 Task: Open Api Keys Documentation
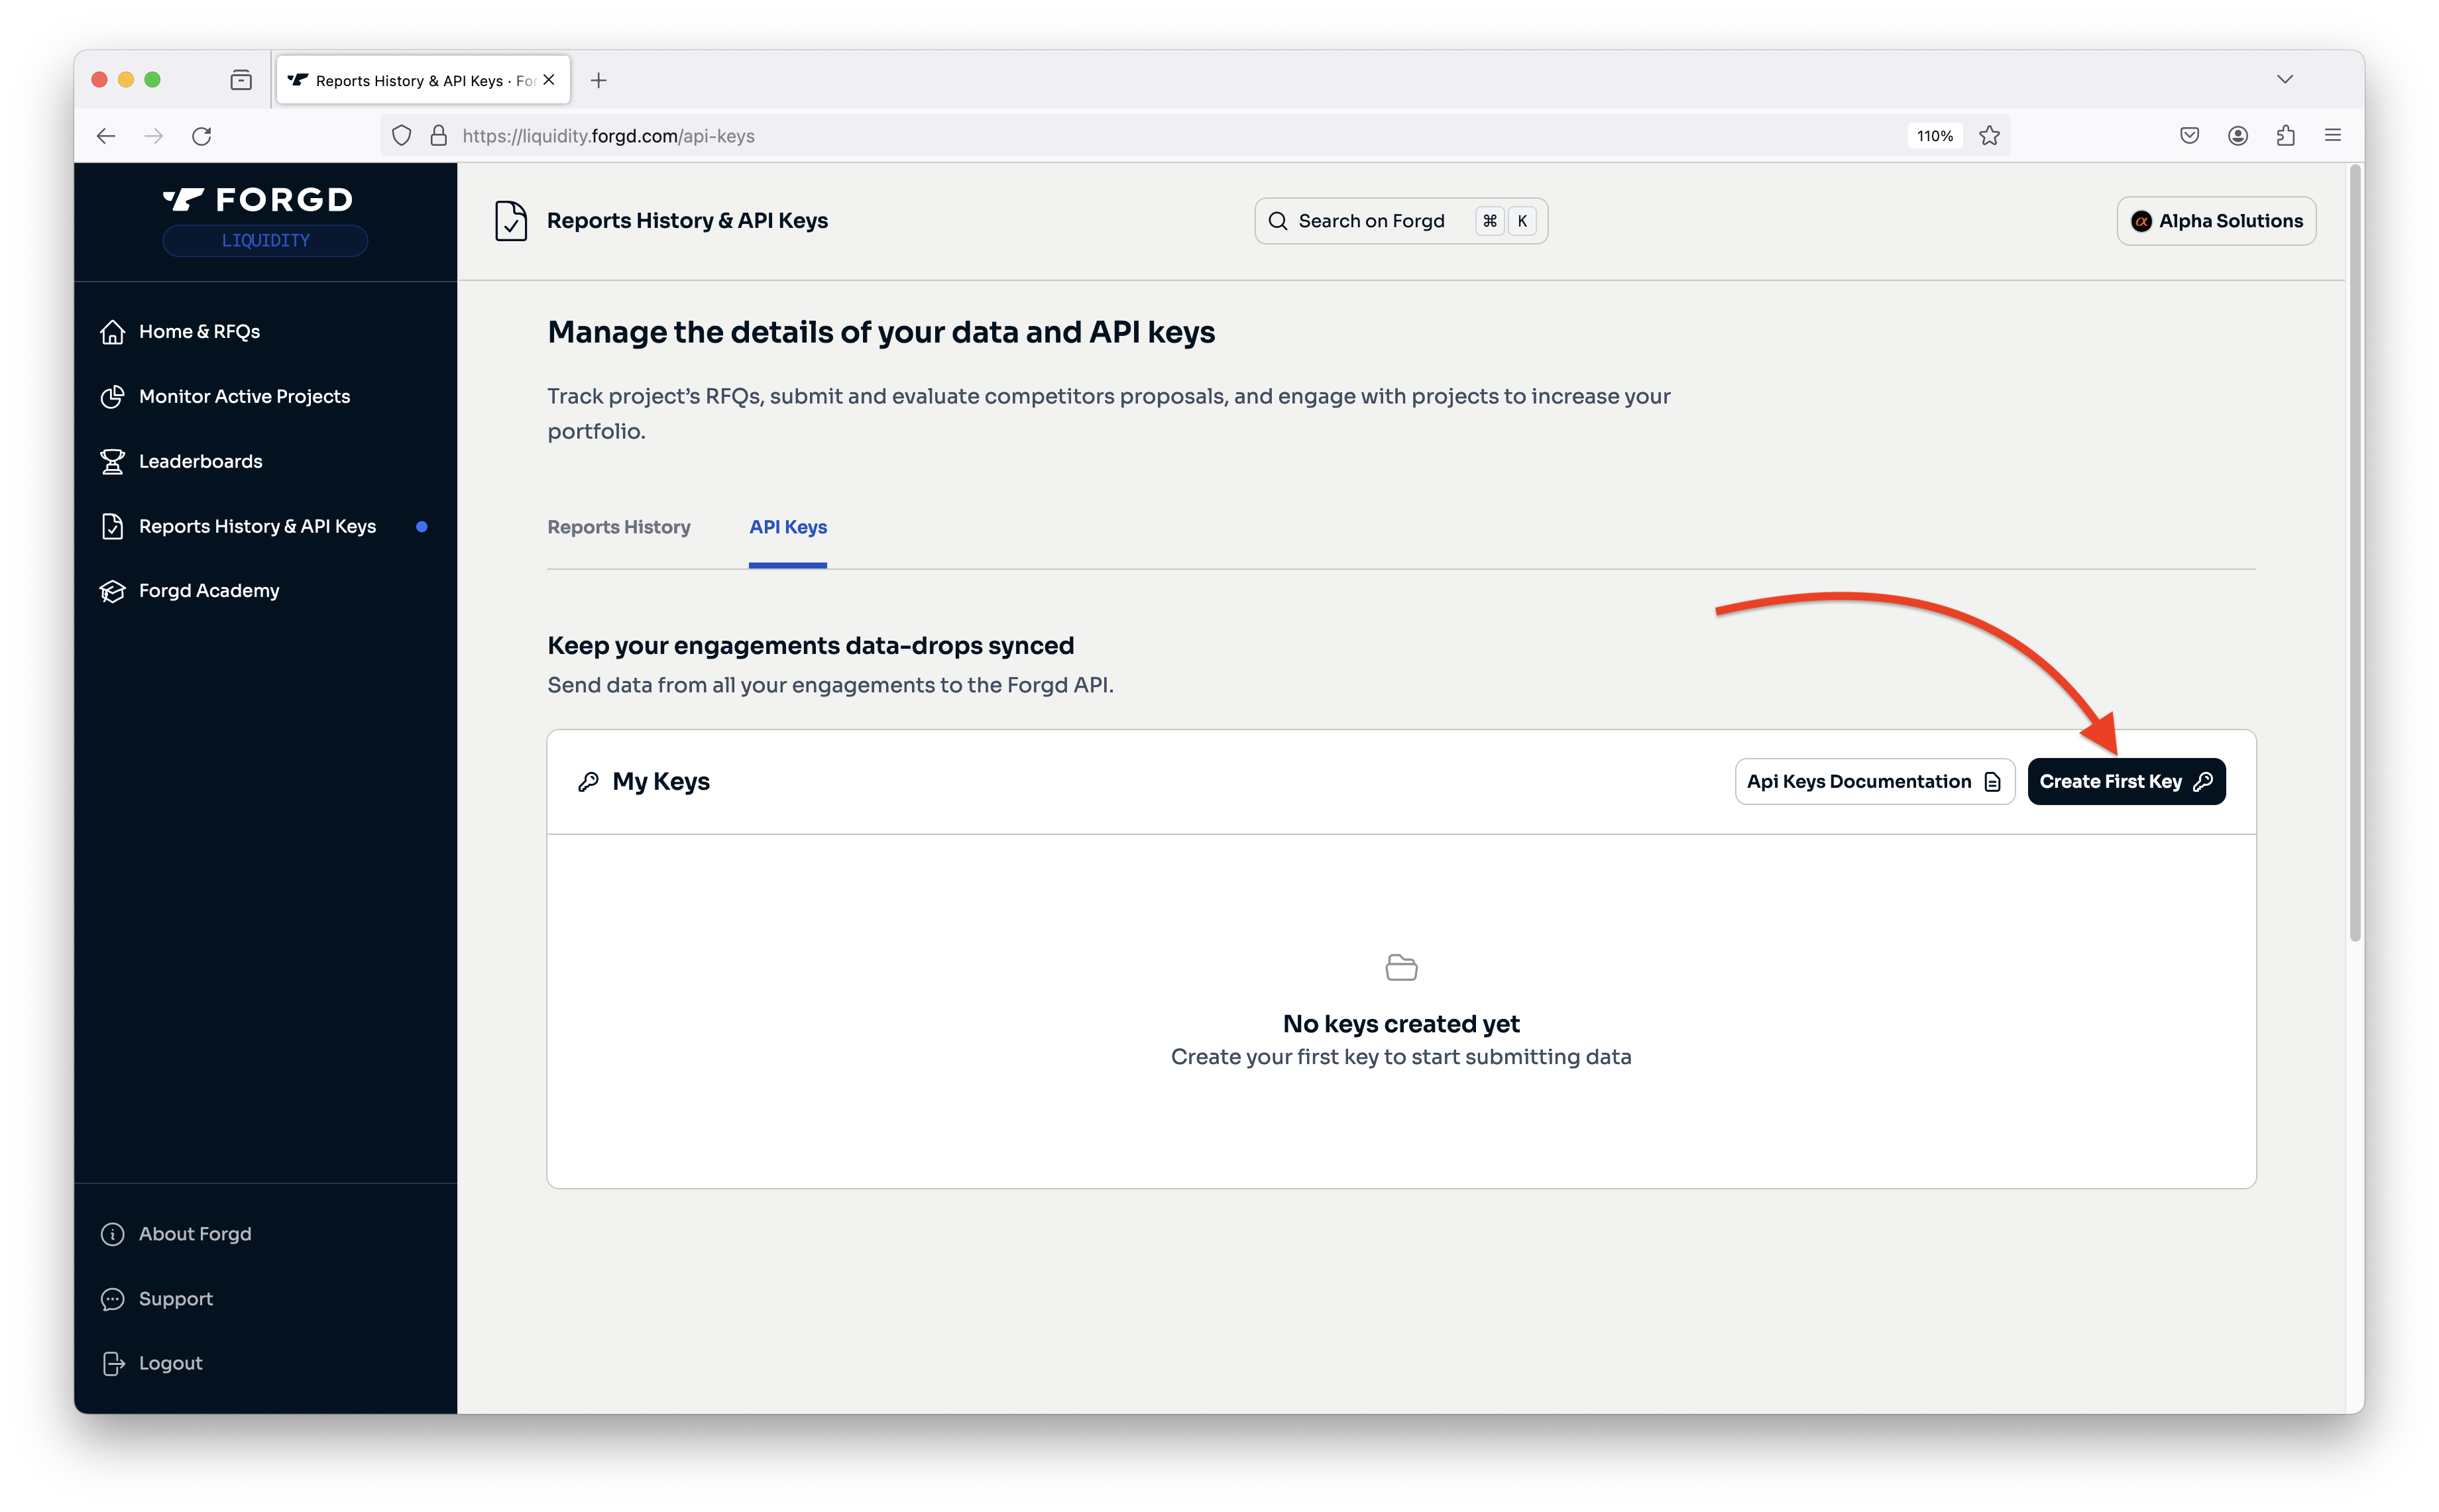[x=1873, y=781]
